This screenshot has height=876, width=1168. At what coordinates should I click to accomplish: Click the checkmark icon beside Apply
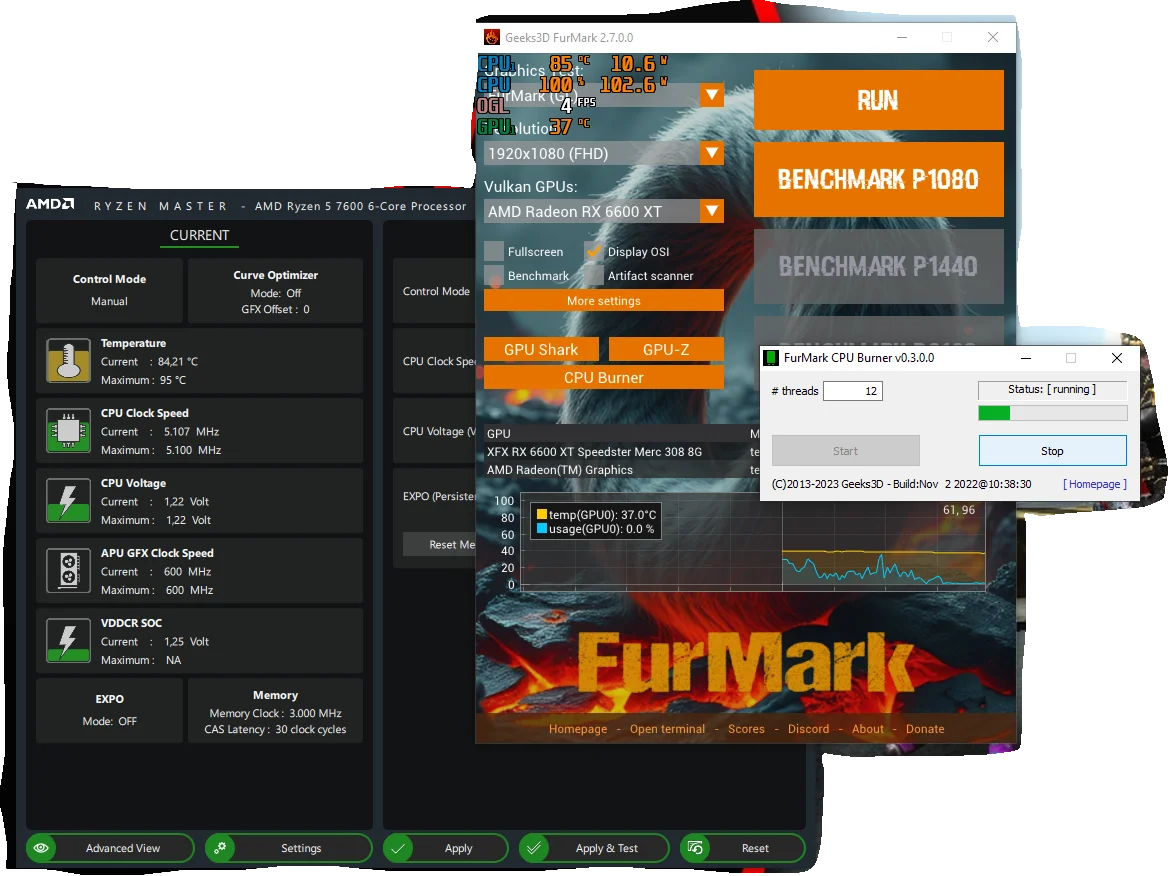pyautogui.click(x=399, y=848)
